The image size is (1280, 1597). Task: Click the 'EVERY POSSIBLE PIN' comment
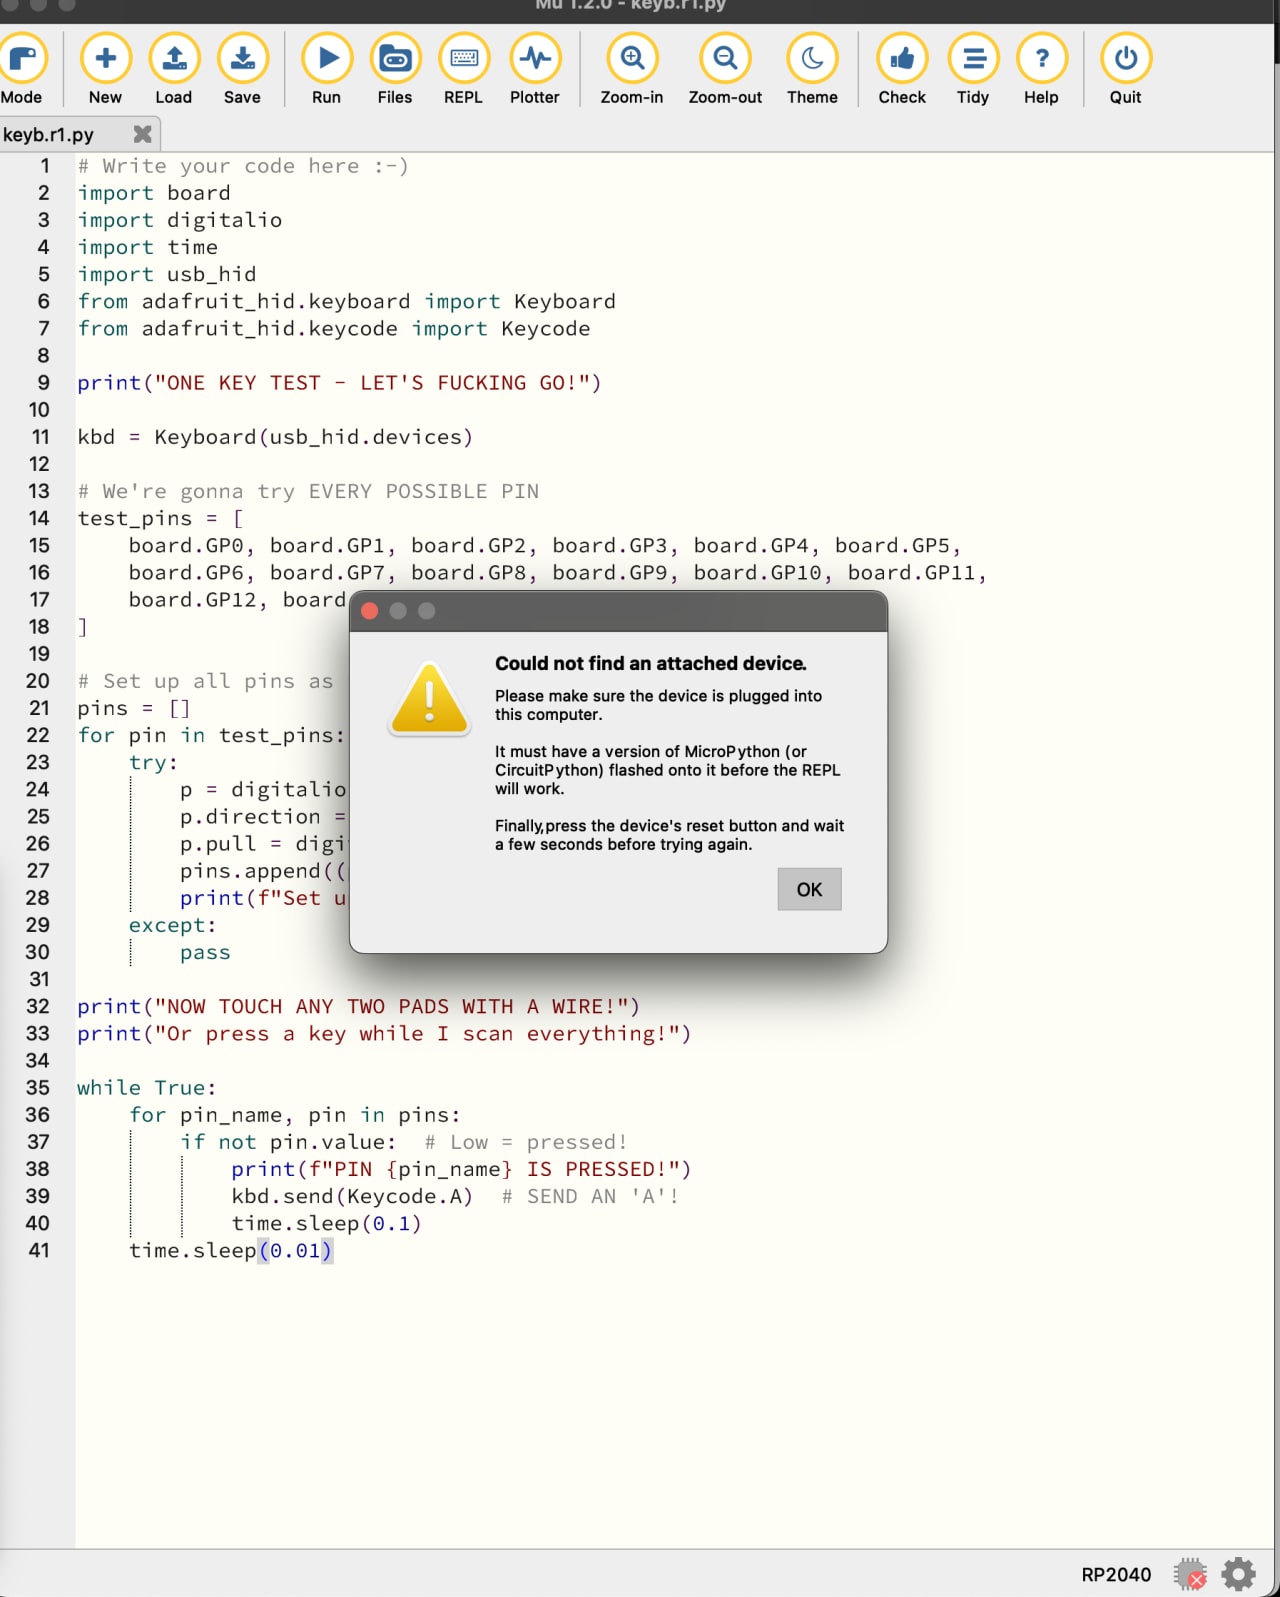(424, 491)
